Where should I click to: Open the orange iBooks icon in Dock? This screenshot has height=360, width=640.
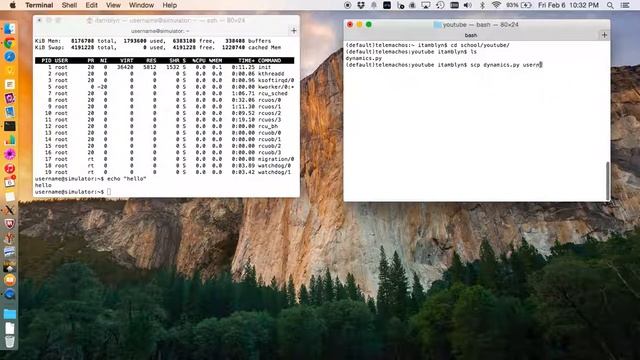(x=9, y=280)
